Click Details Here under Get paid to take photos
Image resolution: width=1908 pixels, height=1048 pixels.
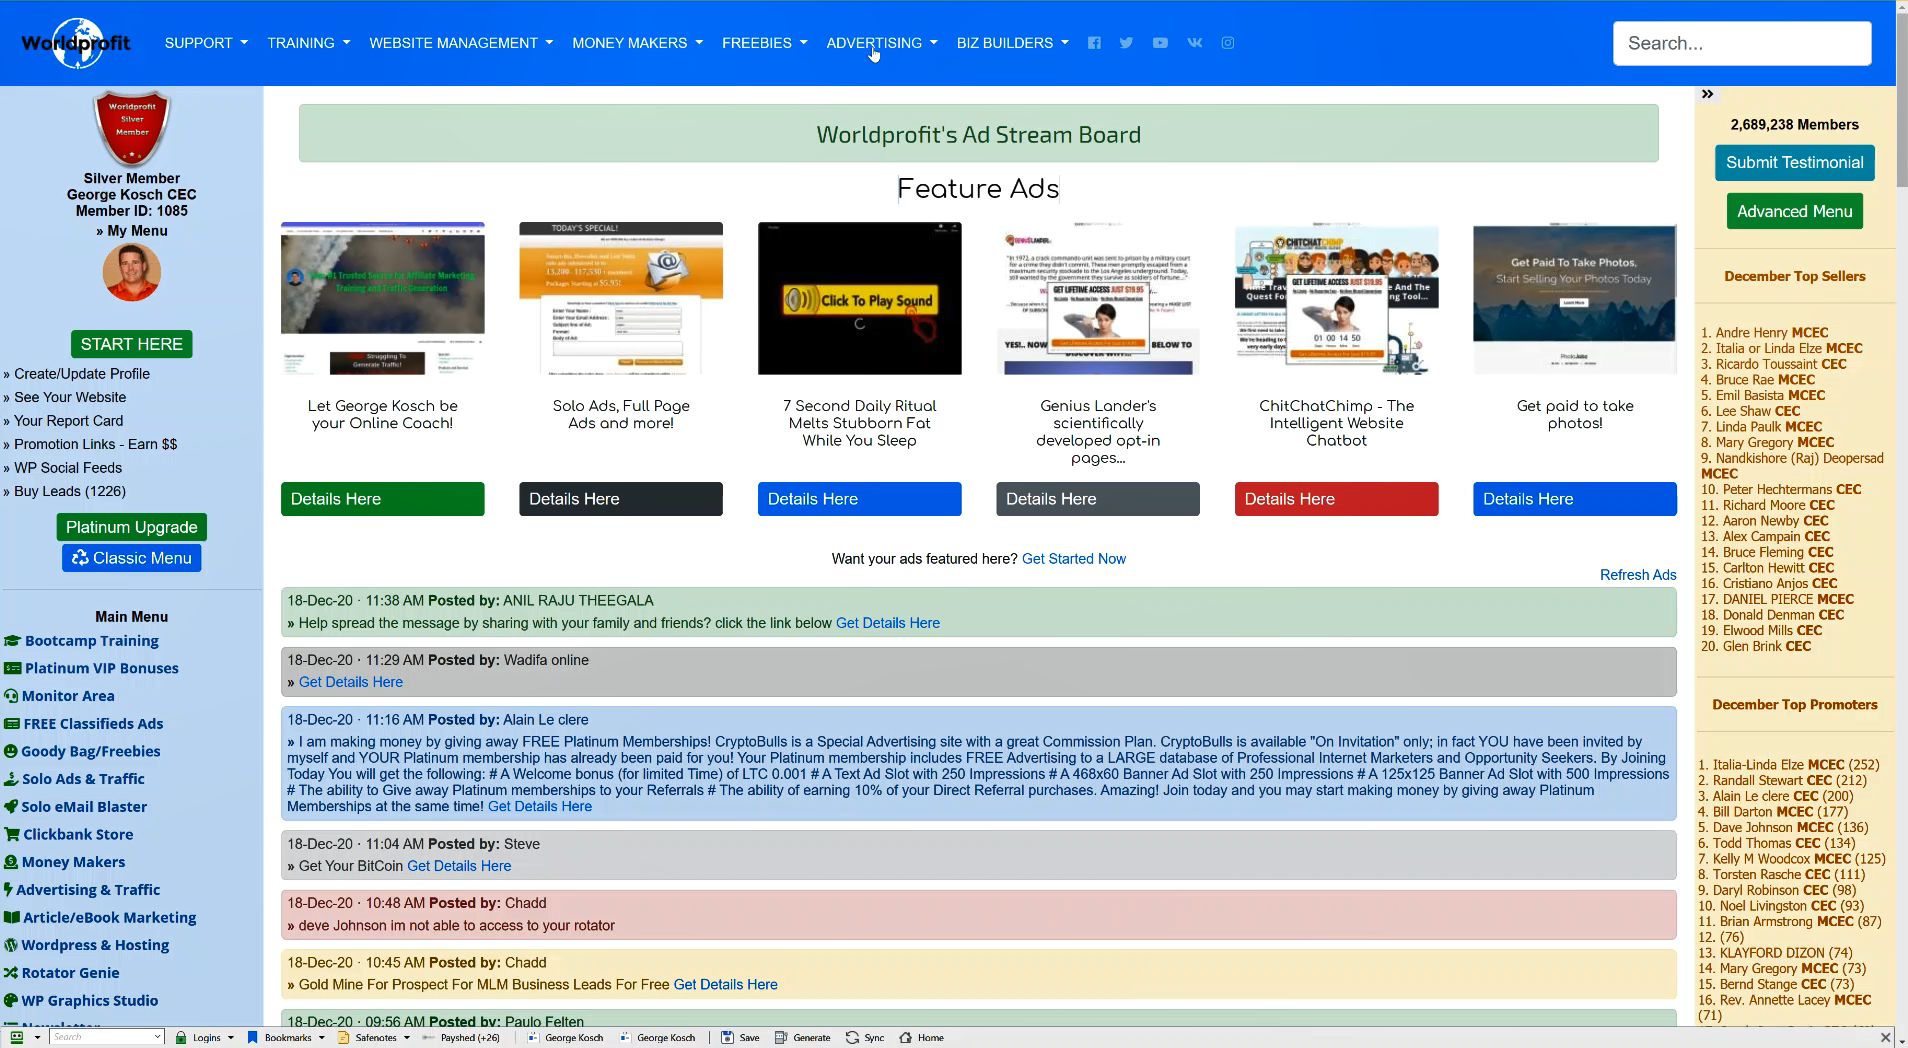1575,499
